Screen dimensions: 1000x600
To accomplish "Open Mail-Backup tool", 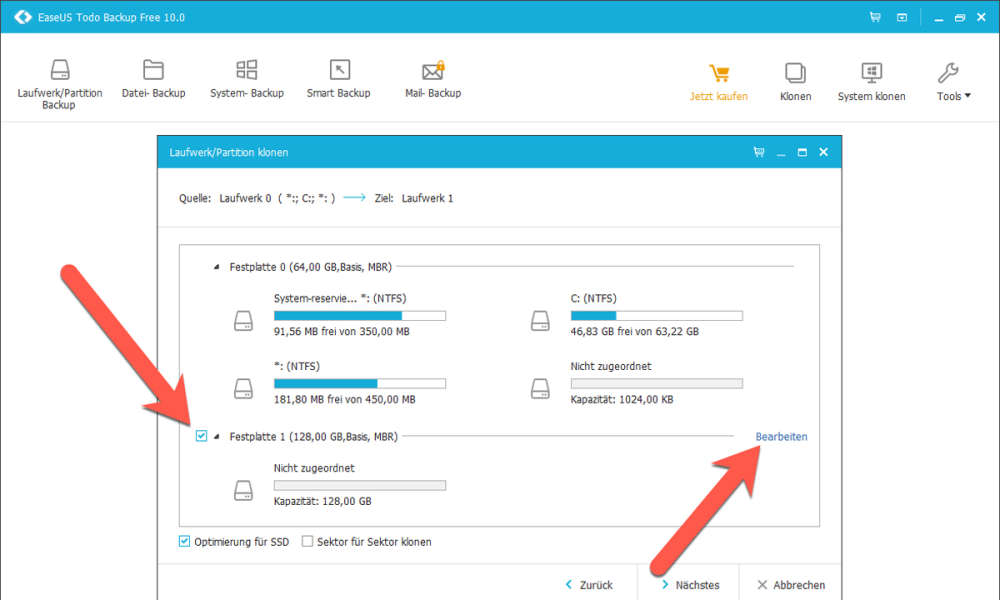I will coord(433,79).
